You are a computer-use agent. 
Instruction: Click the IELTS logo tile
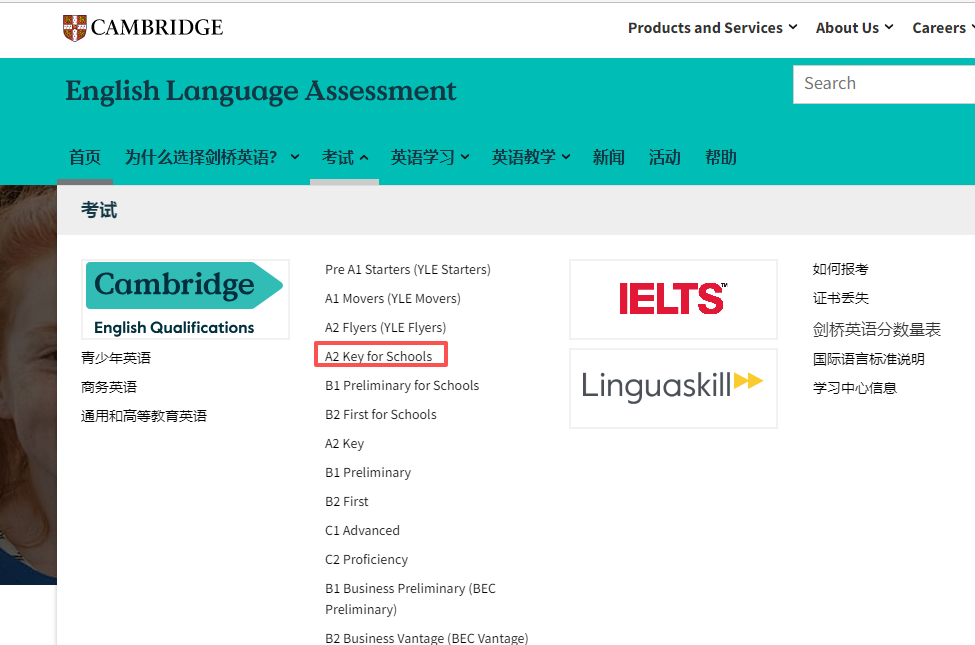(x=672, y=299)
